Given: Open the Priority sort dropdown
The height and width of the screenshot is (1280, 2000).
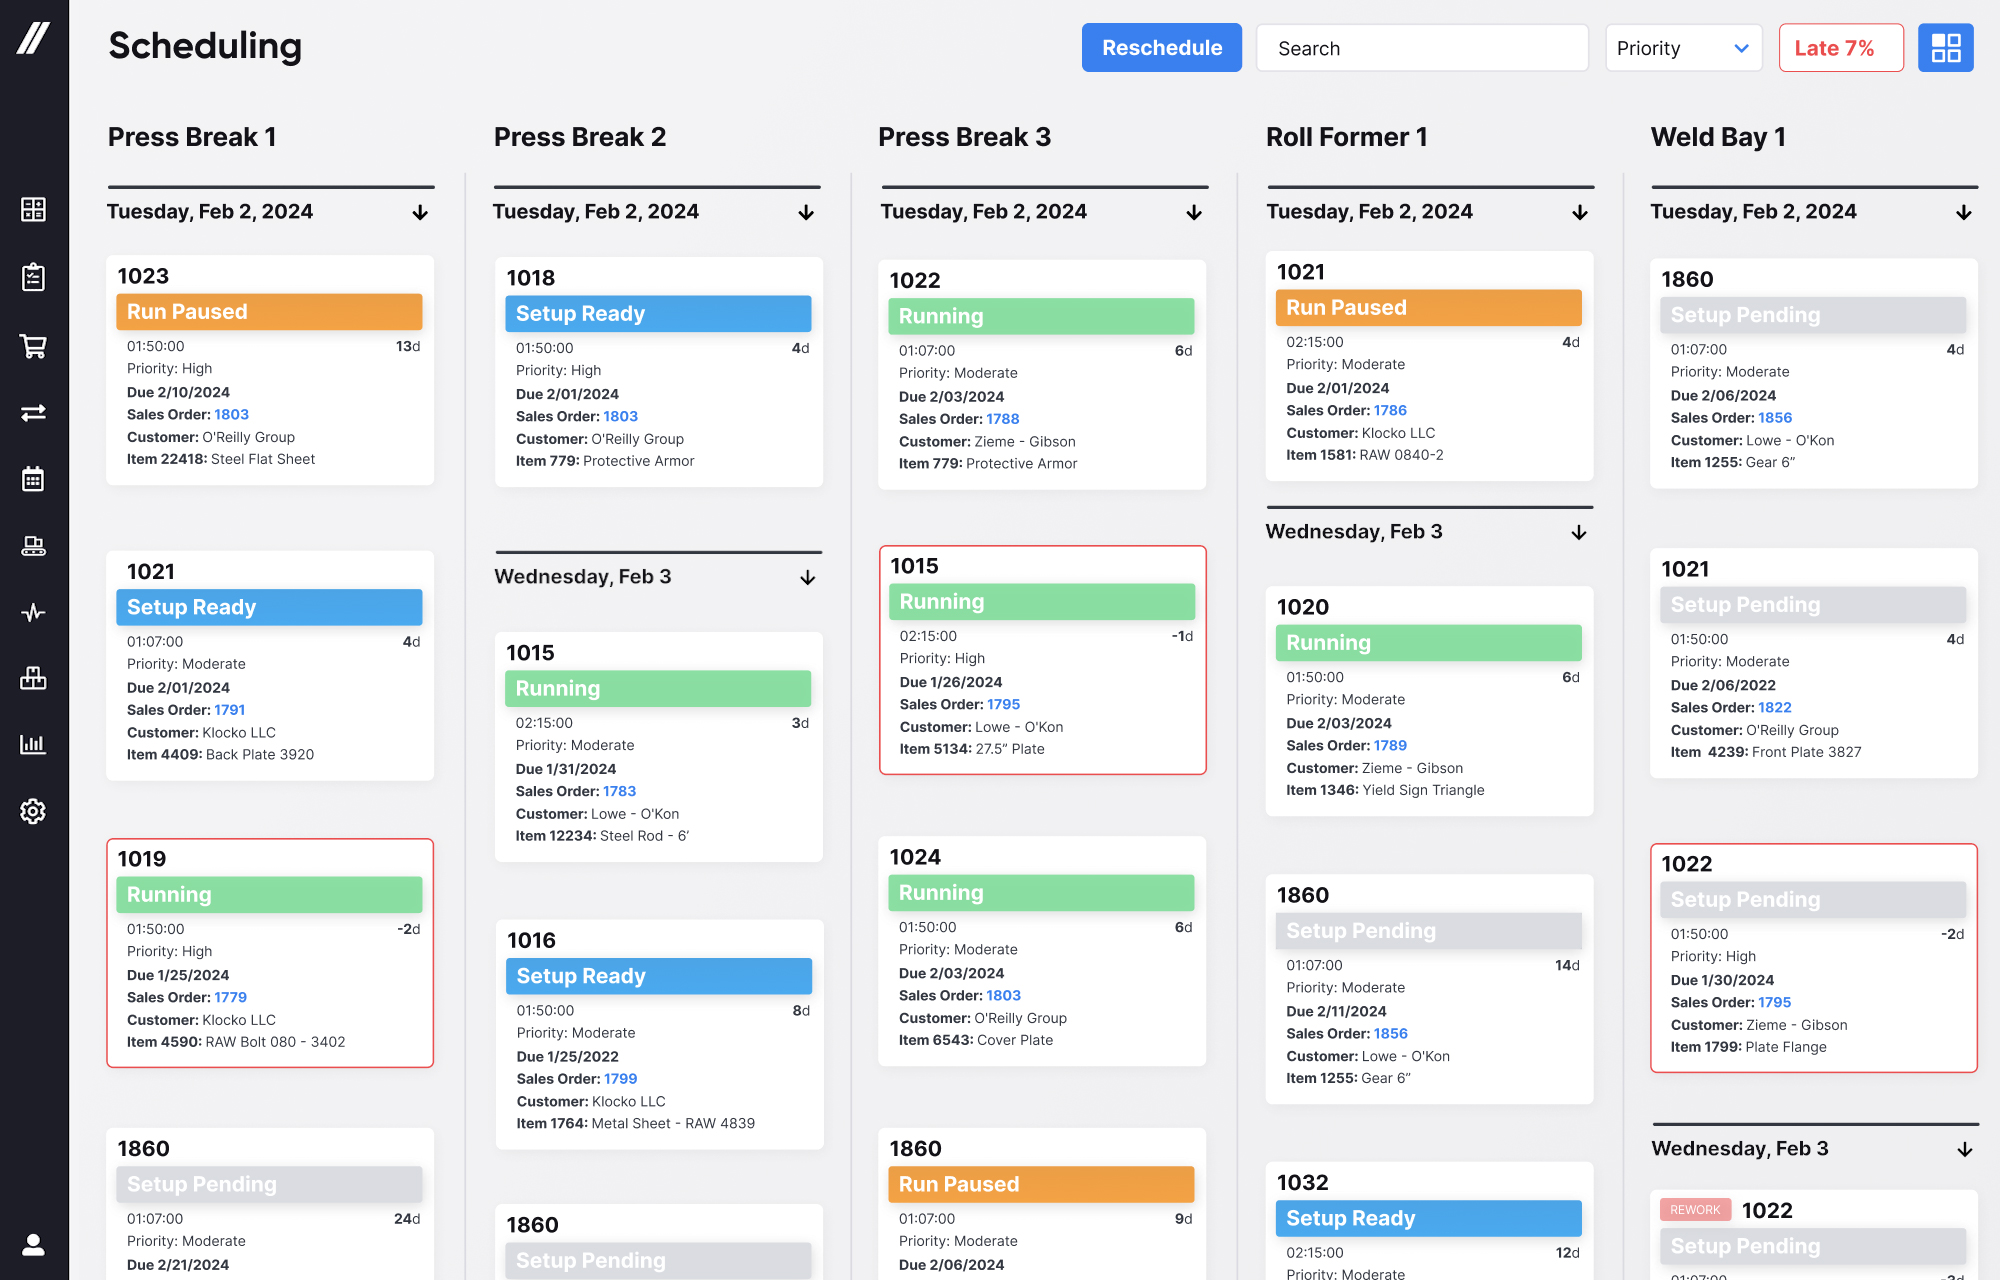Looking at the screenshot, I should click(x=1683, y=48).
